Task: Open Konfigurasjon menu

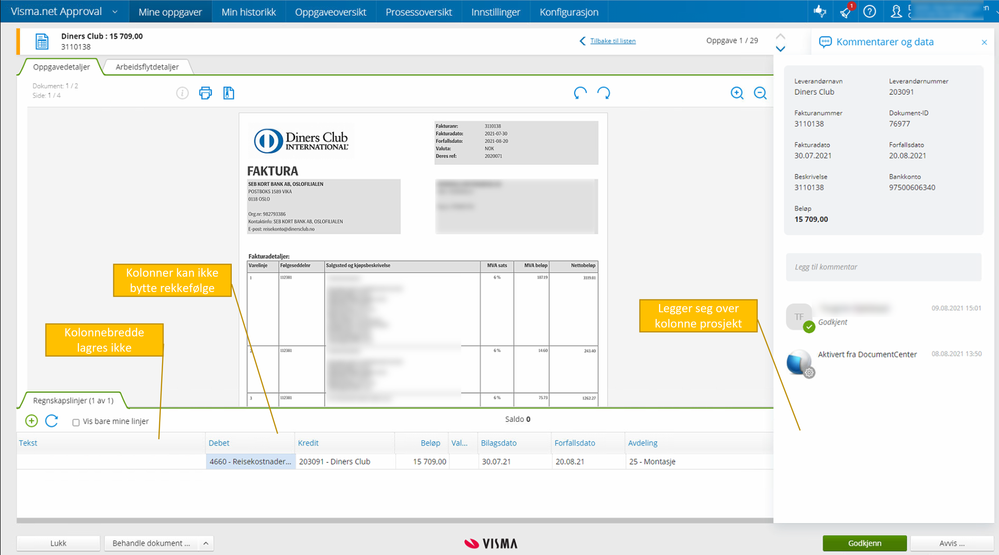Action: click(x=569, y=11)
